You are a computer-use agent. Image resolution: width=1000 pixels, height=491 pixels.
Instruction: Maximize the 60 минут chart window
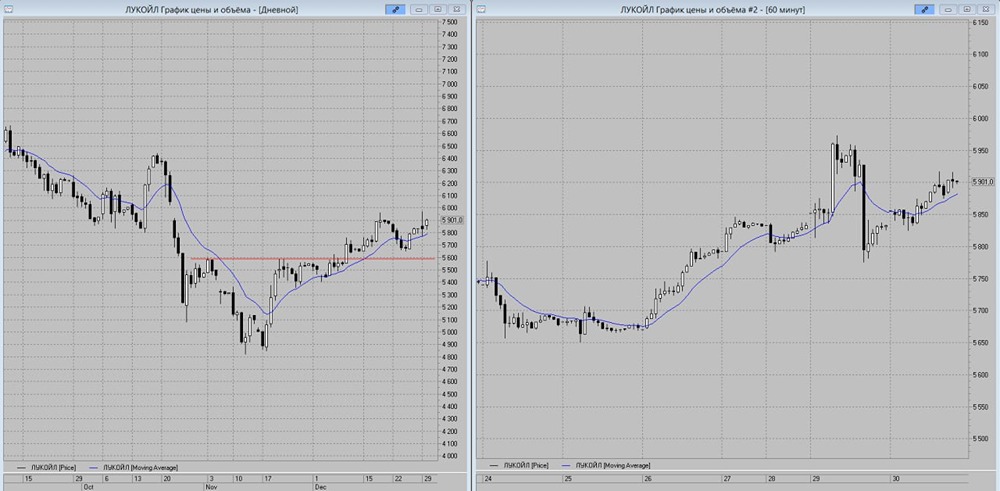tap(967, 10)
